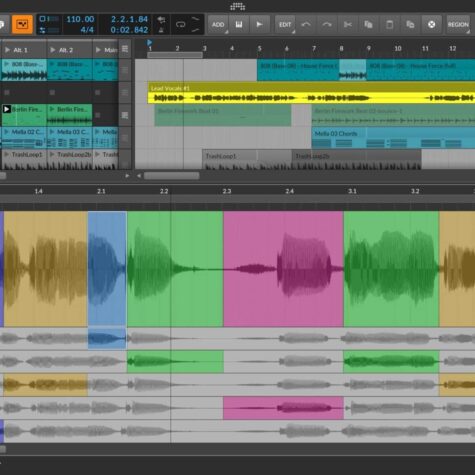The width and height of the screenshot is (475, 475).
Task: Click the duplicate icon
Action: click(x=410, y=24)
